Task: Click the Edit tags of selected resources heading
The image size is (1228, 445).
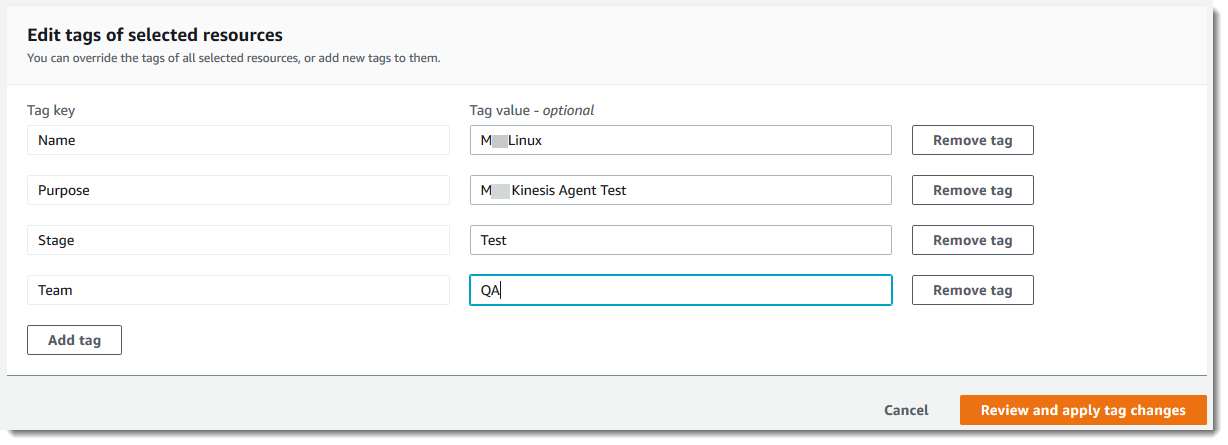Action: [155, 36]
